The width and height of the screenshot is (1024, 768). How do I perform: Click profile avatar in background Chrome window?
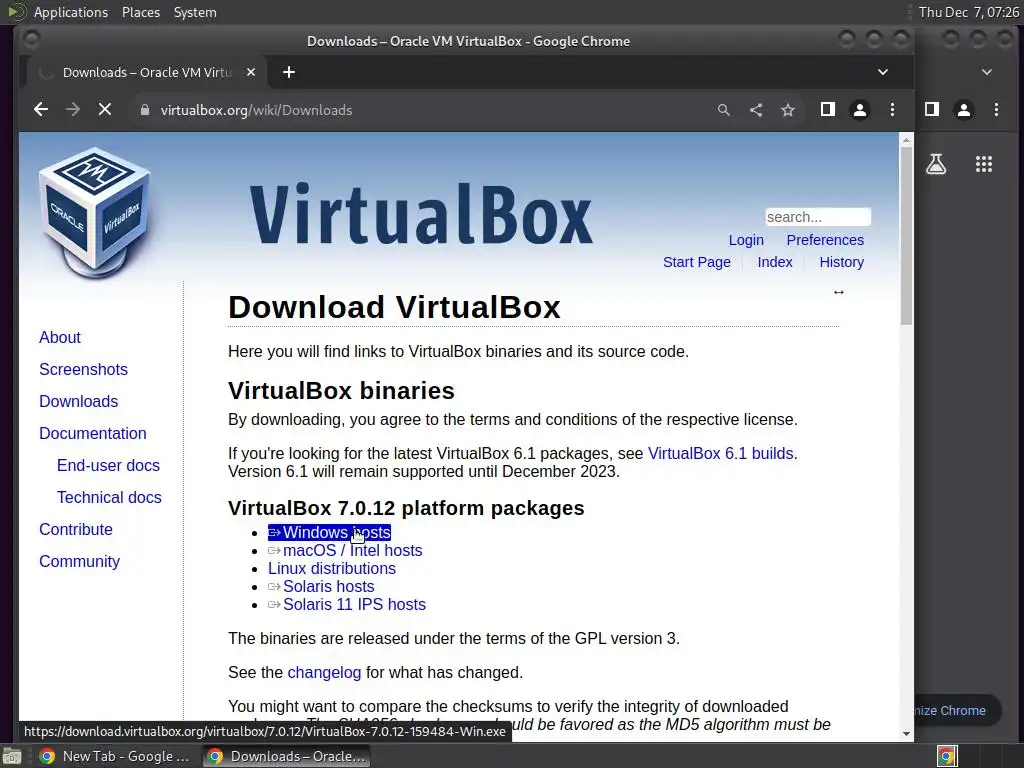(x=964, y=110)
